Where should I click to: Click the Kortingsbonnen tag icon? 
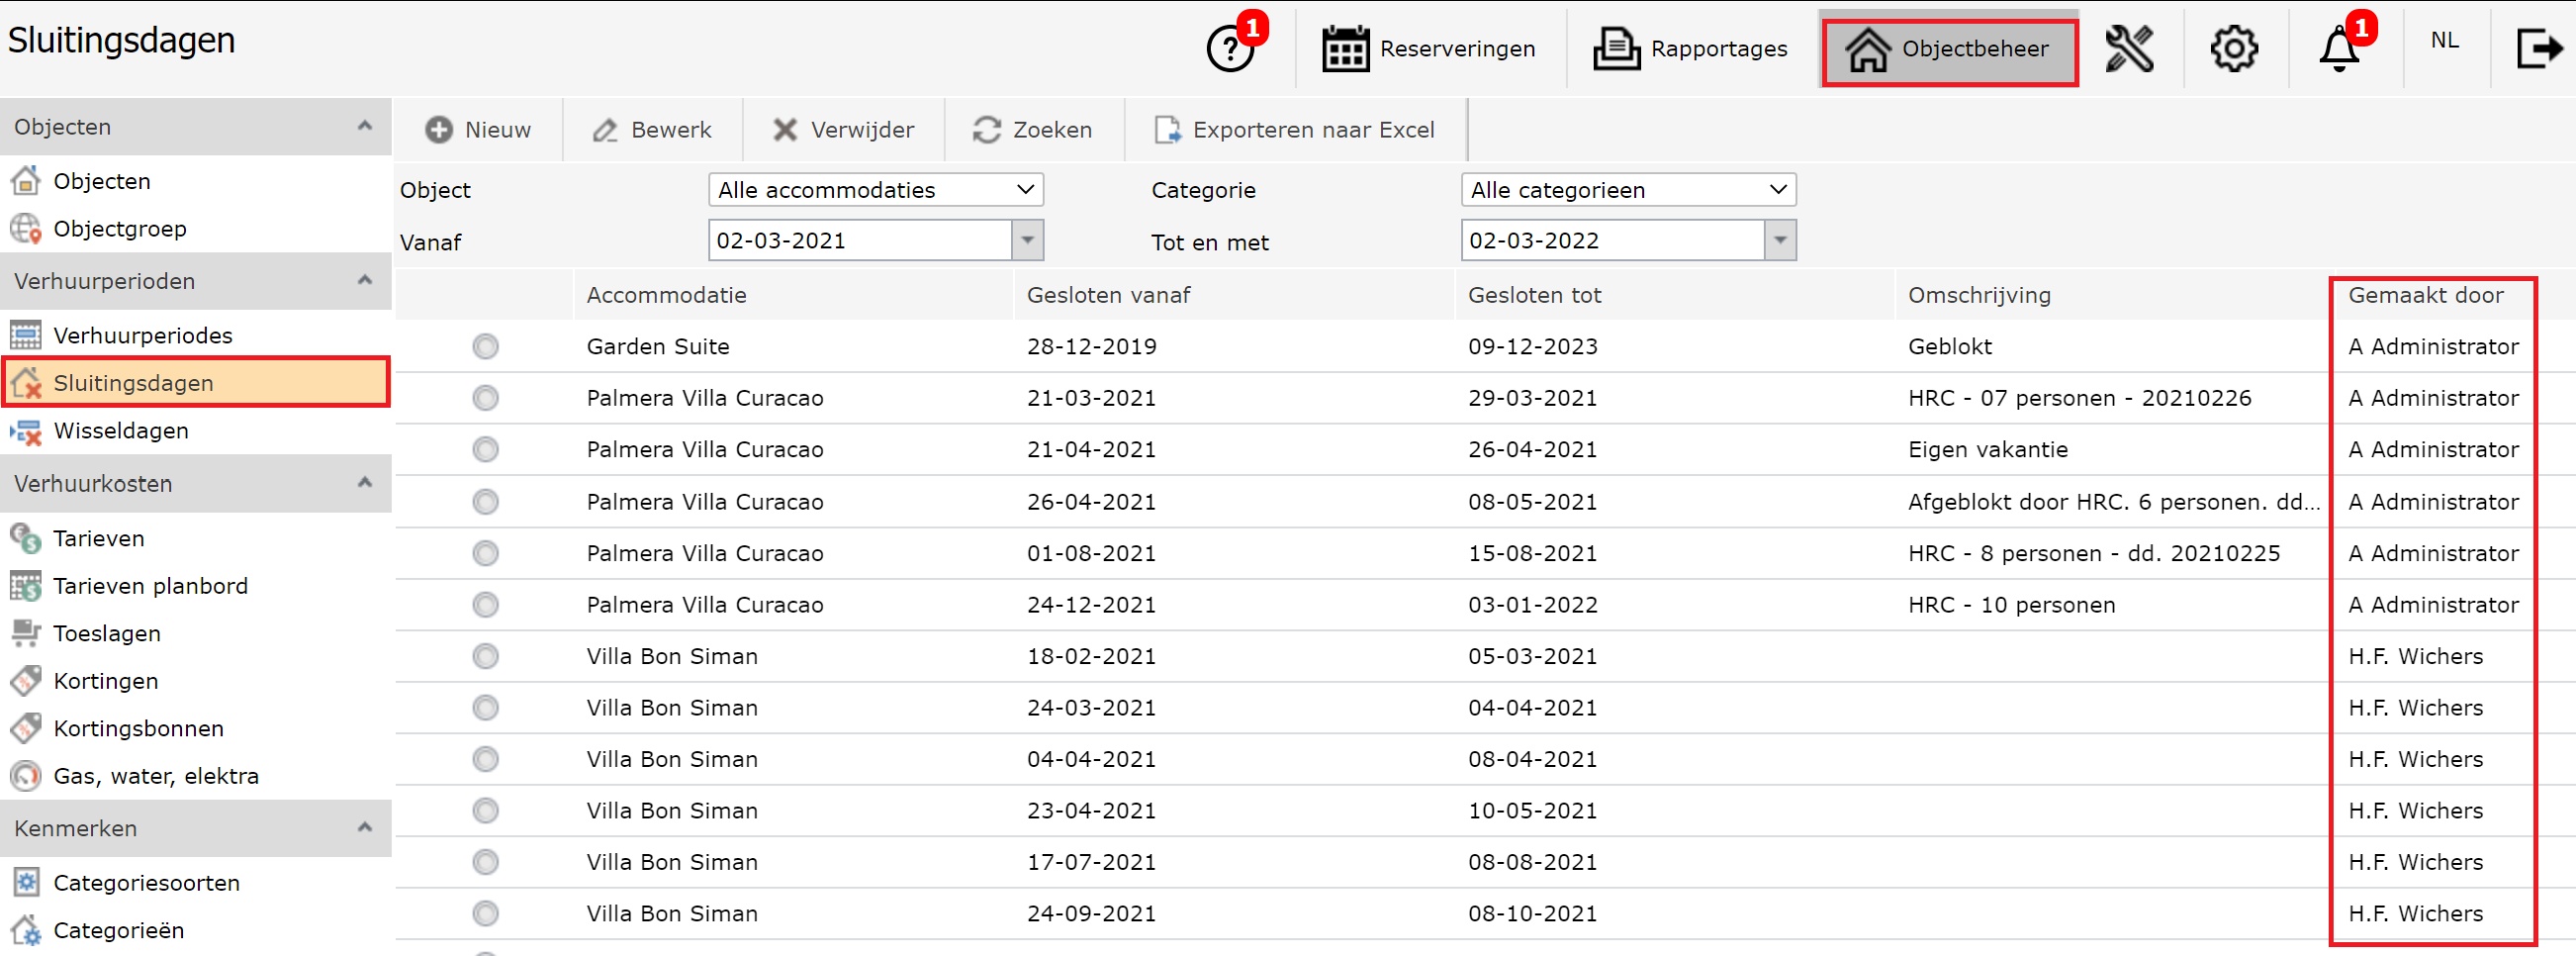pos(26,728)
